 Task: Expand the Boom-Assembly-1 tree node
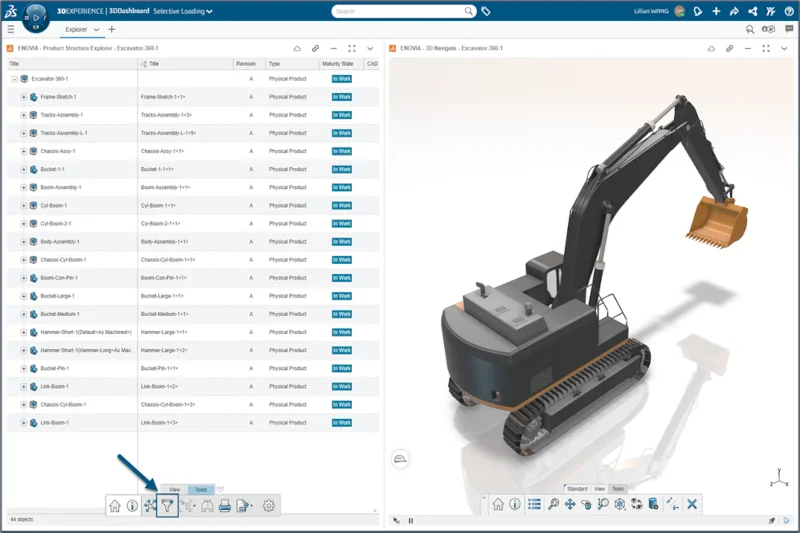click(x=24, y=187)
